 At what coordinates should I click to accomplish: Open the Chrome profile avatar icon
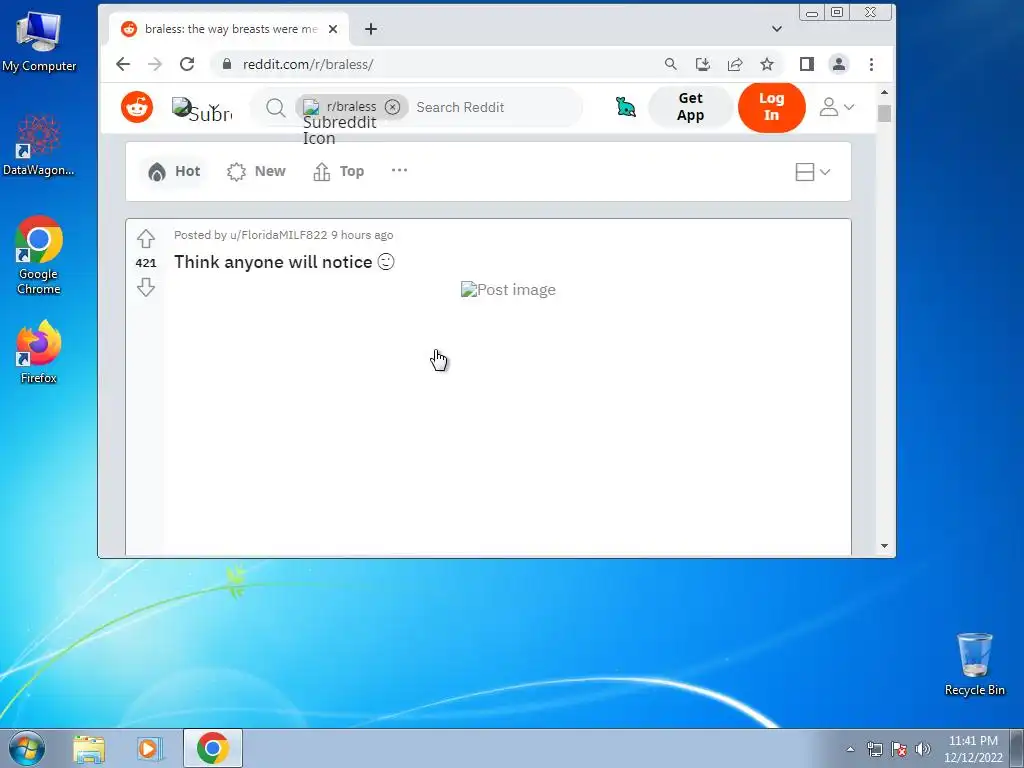839,64
